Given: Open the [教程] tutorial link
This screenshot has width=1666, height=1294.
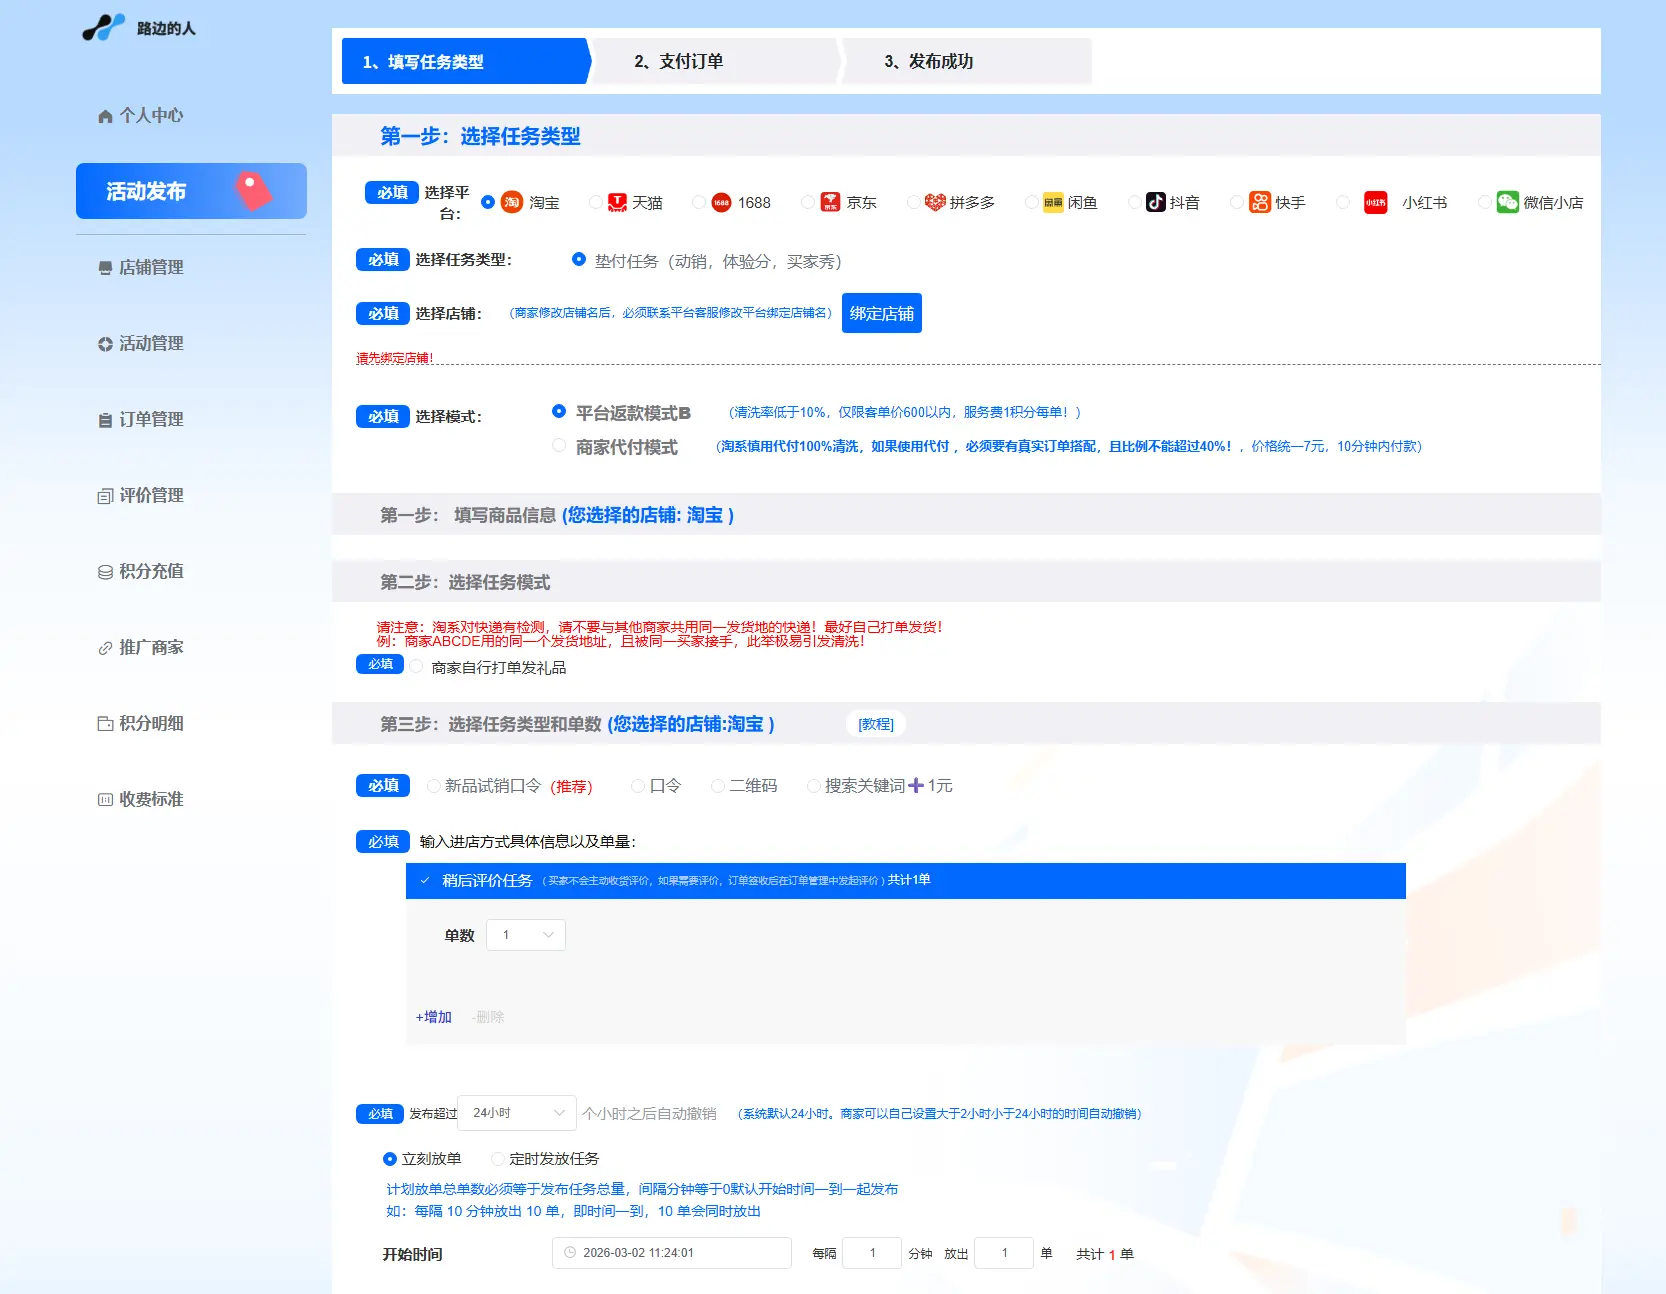Looking at the screenshot, I should (875, 724).
